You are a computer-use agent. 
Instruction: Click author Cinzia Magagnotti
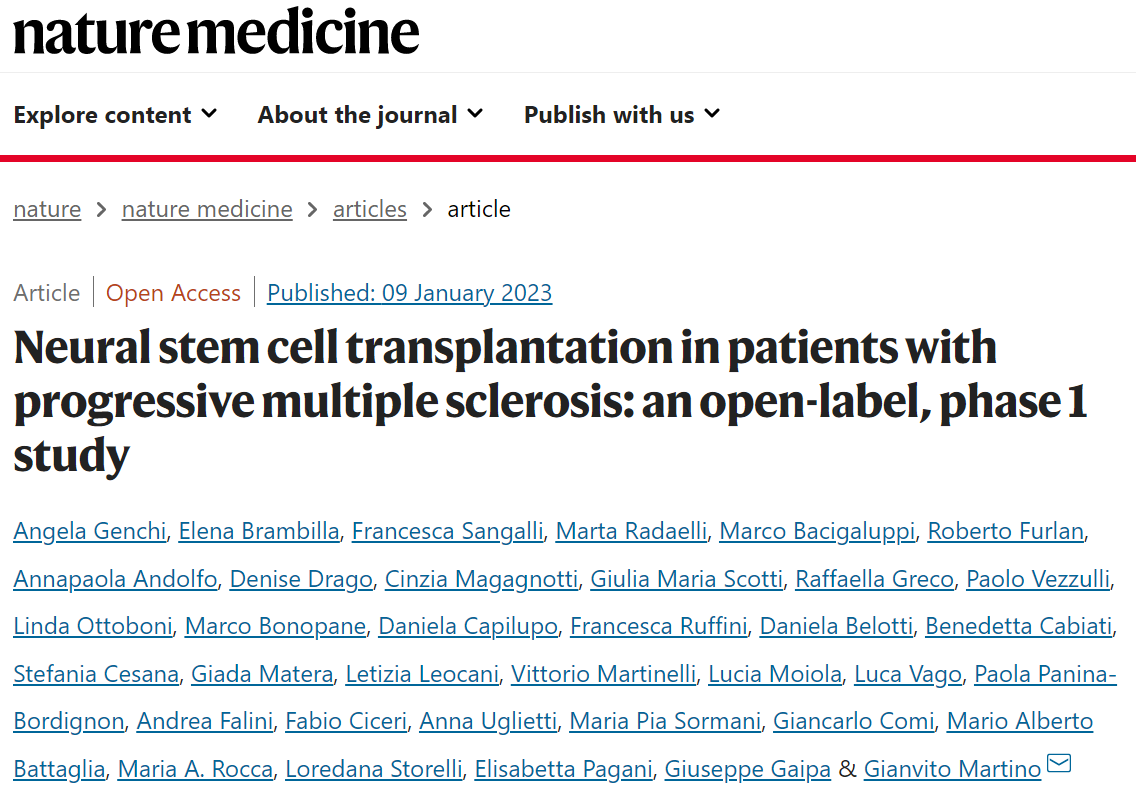[x=481, y=579]
